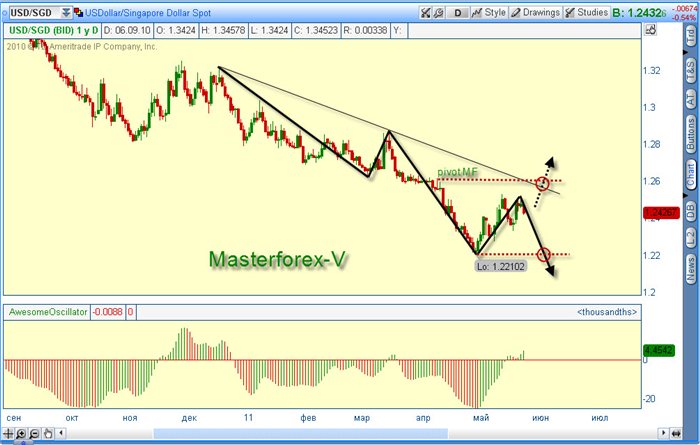700x445 pixels.
Task: Click the AwesomeOscillator study label
Action: click(x=48, y=312)
